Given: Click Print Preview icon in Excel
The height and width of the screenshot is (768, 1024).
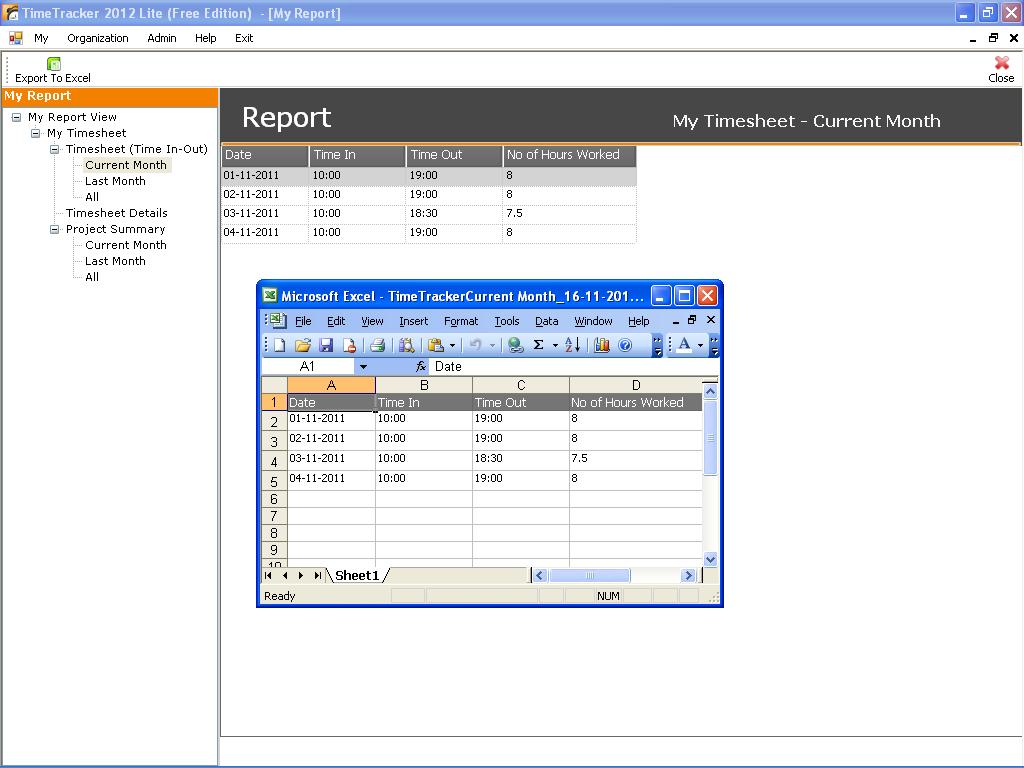Looking at the screenshot, I should 407,345.
